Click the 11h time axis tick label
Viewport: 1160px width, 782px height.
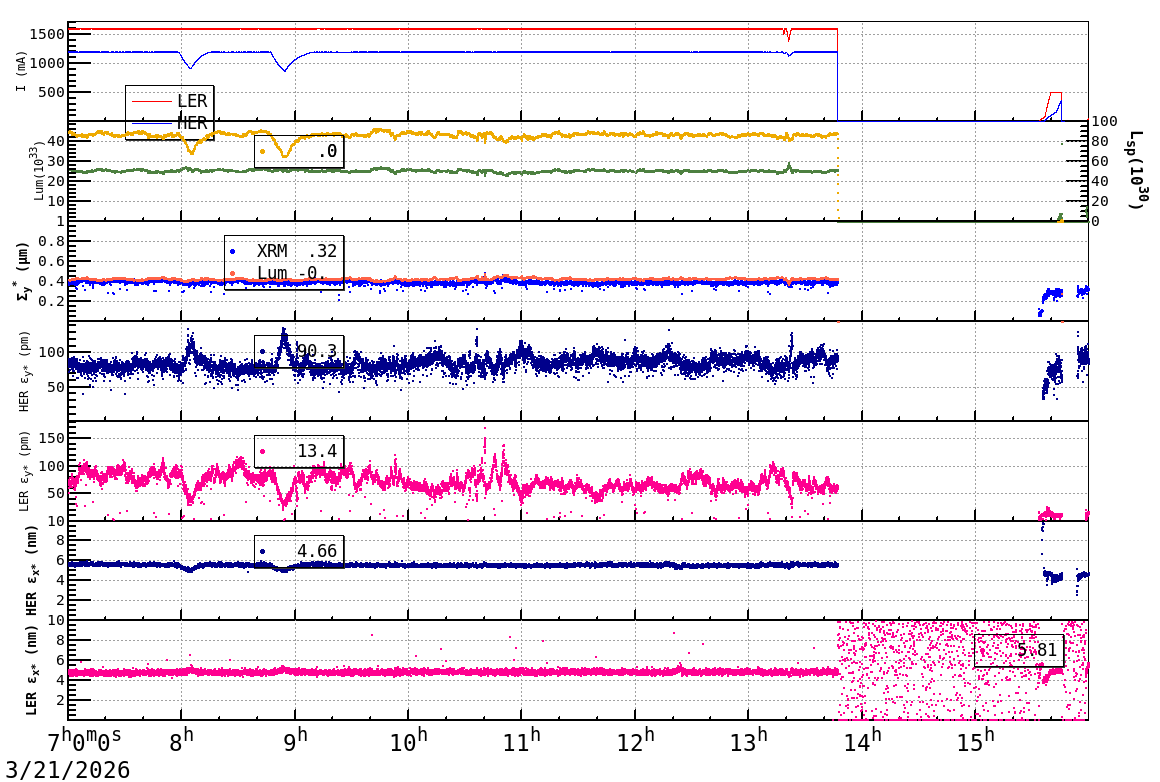click(521, 740)
